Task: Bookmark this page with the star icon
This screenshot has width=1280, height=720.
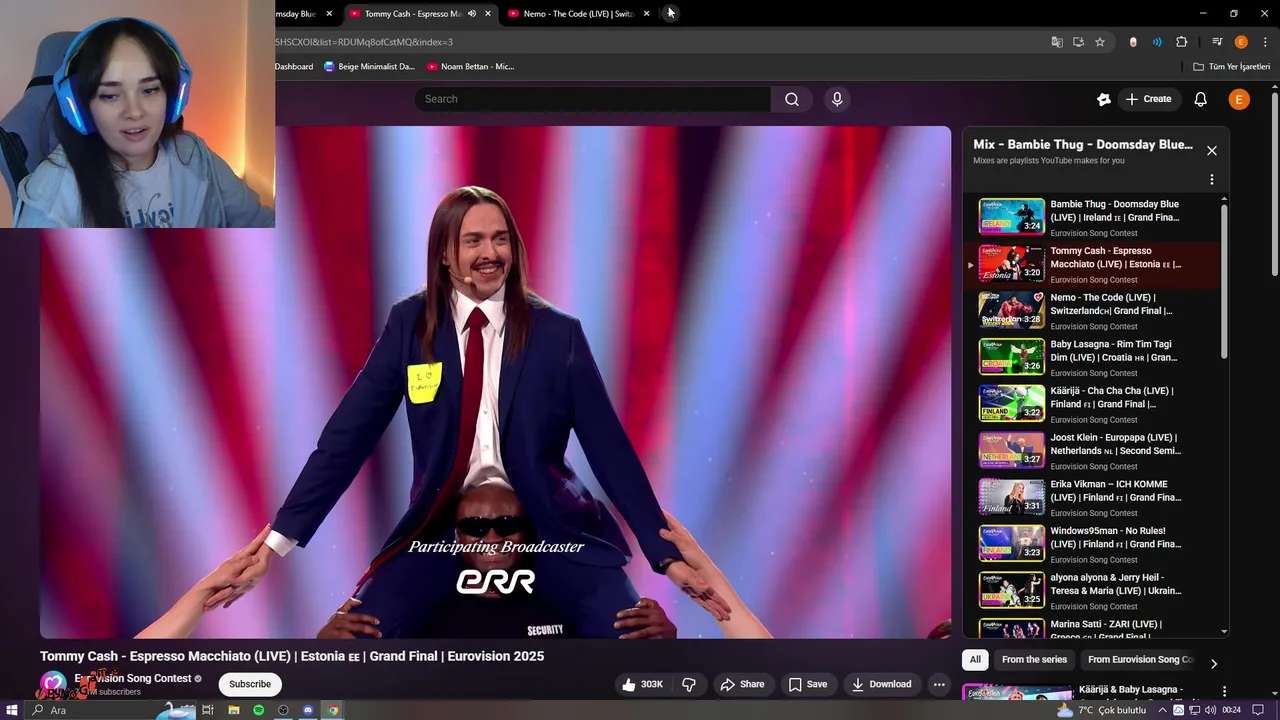Action: [1100, 42]
